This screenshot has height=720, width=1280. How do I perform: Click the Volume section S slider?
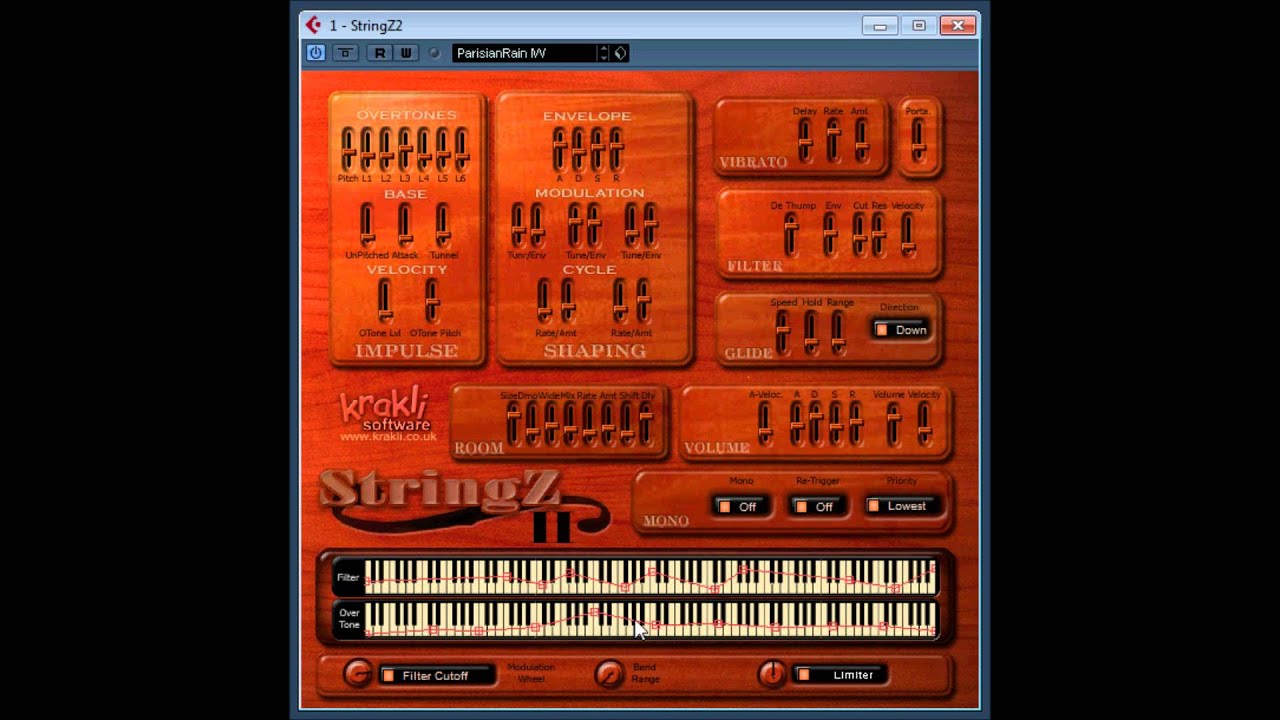tap(835, 424)
